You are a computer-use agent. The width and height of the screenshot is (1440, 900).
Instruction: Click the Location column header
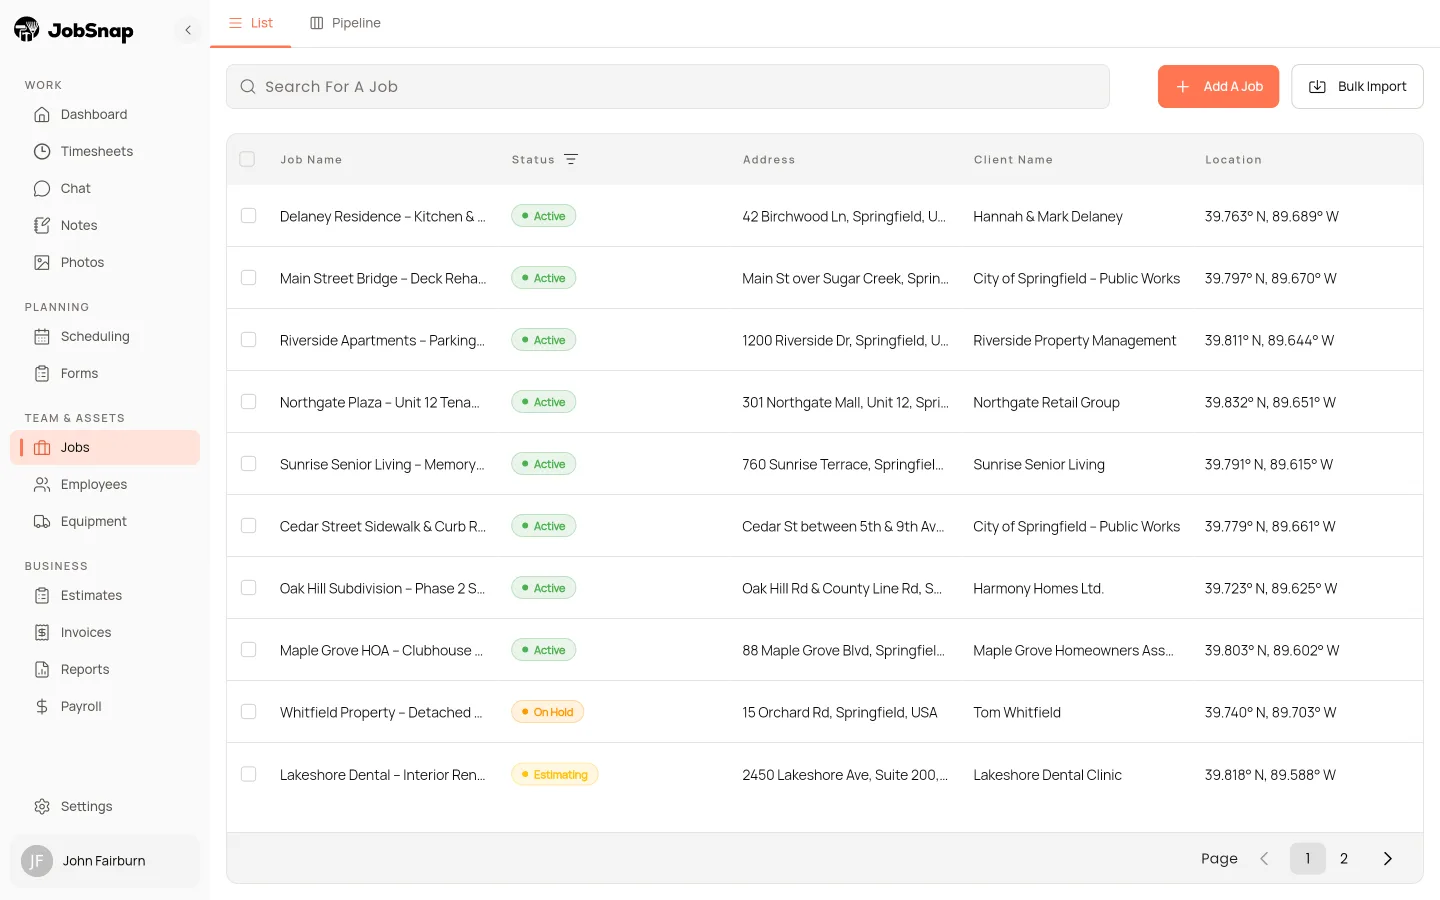click(1233, 159)
